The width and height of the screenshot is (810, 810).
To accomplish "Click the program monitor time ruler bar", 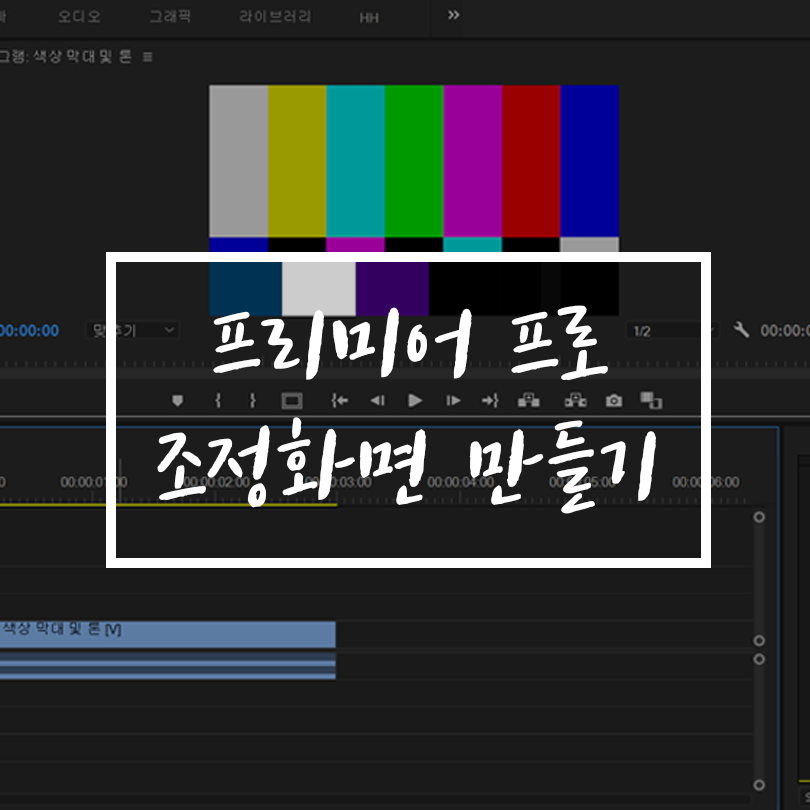I will [405, 364].
